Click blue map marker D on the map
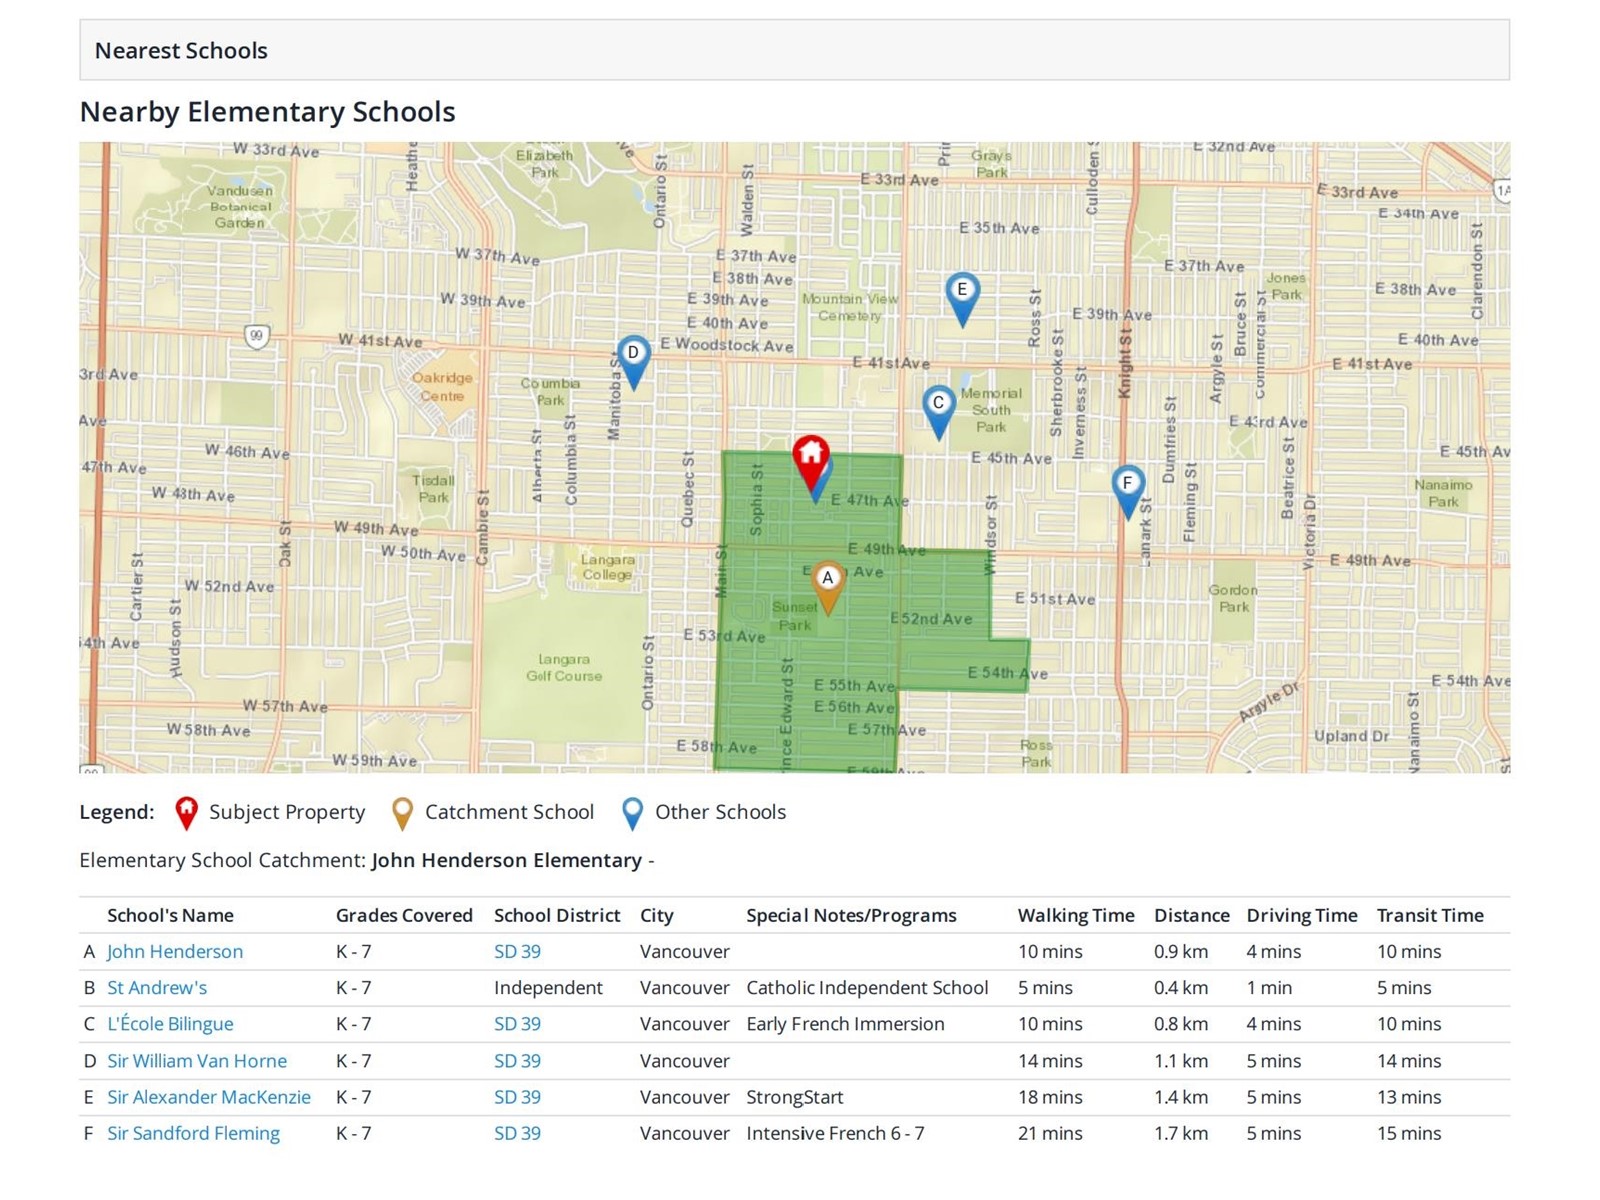 tap(633, 357)
